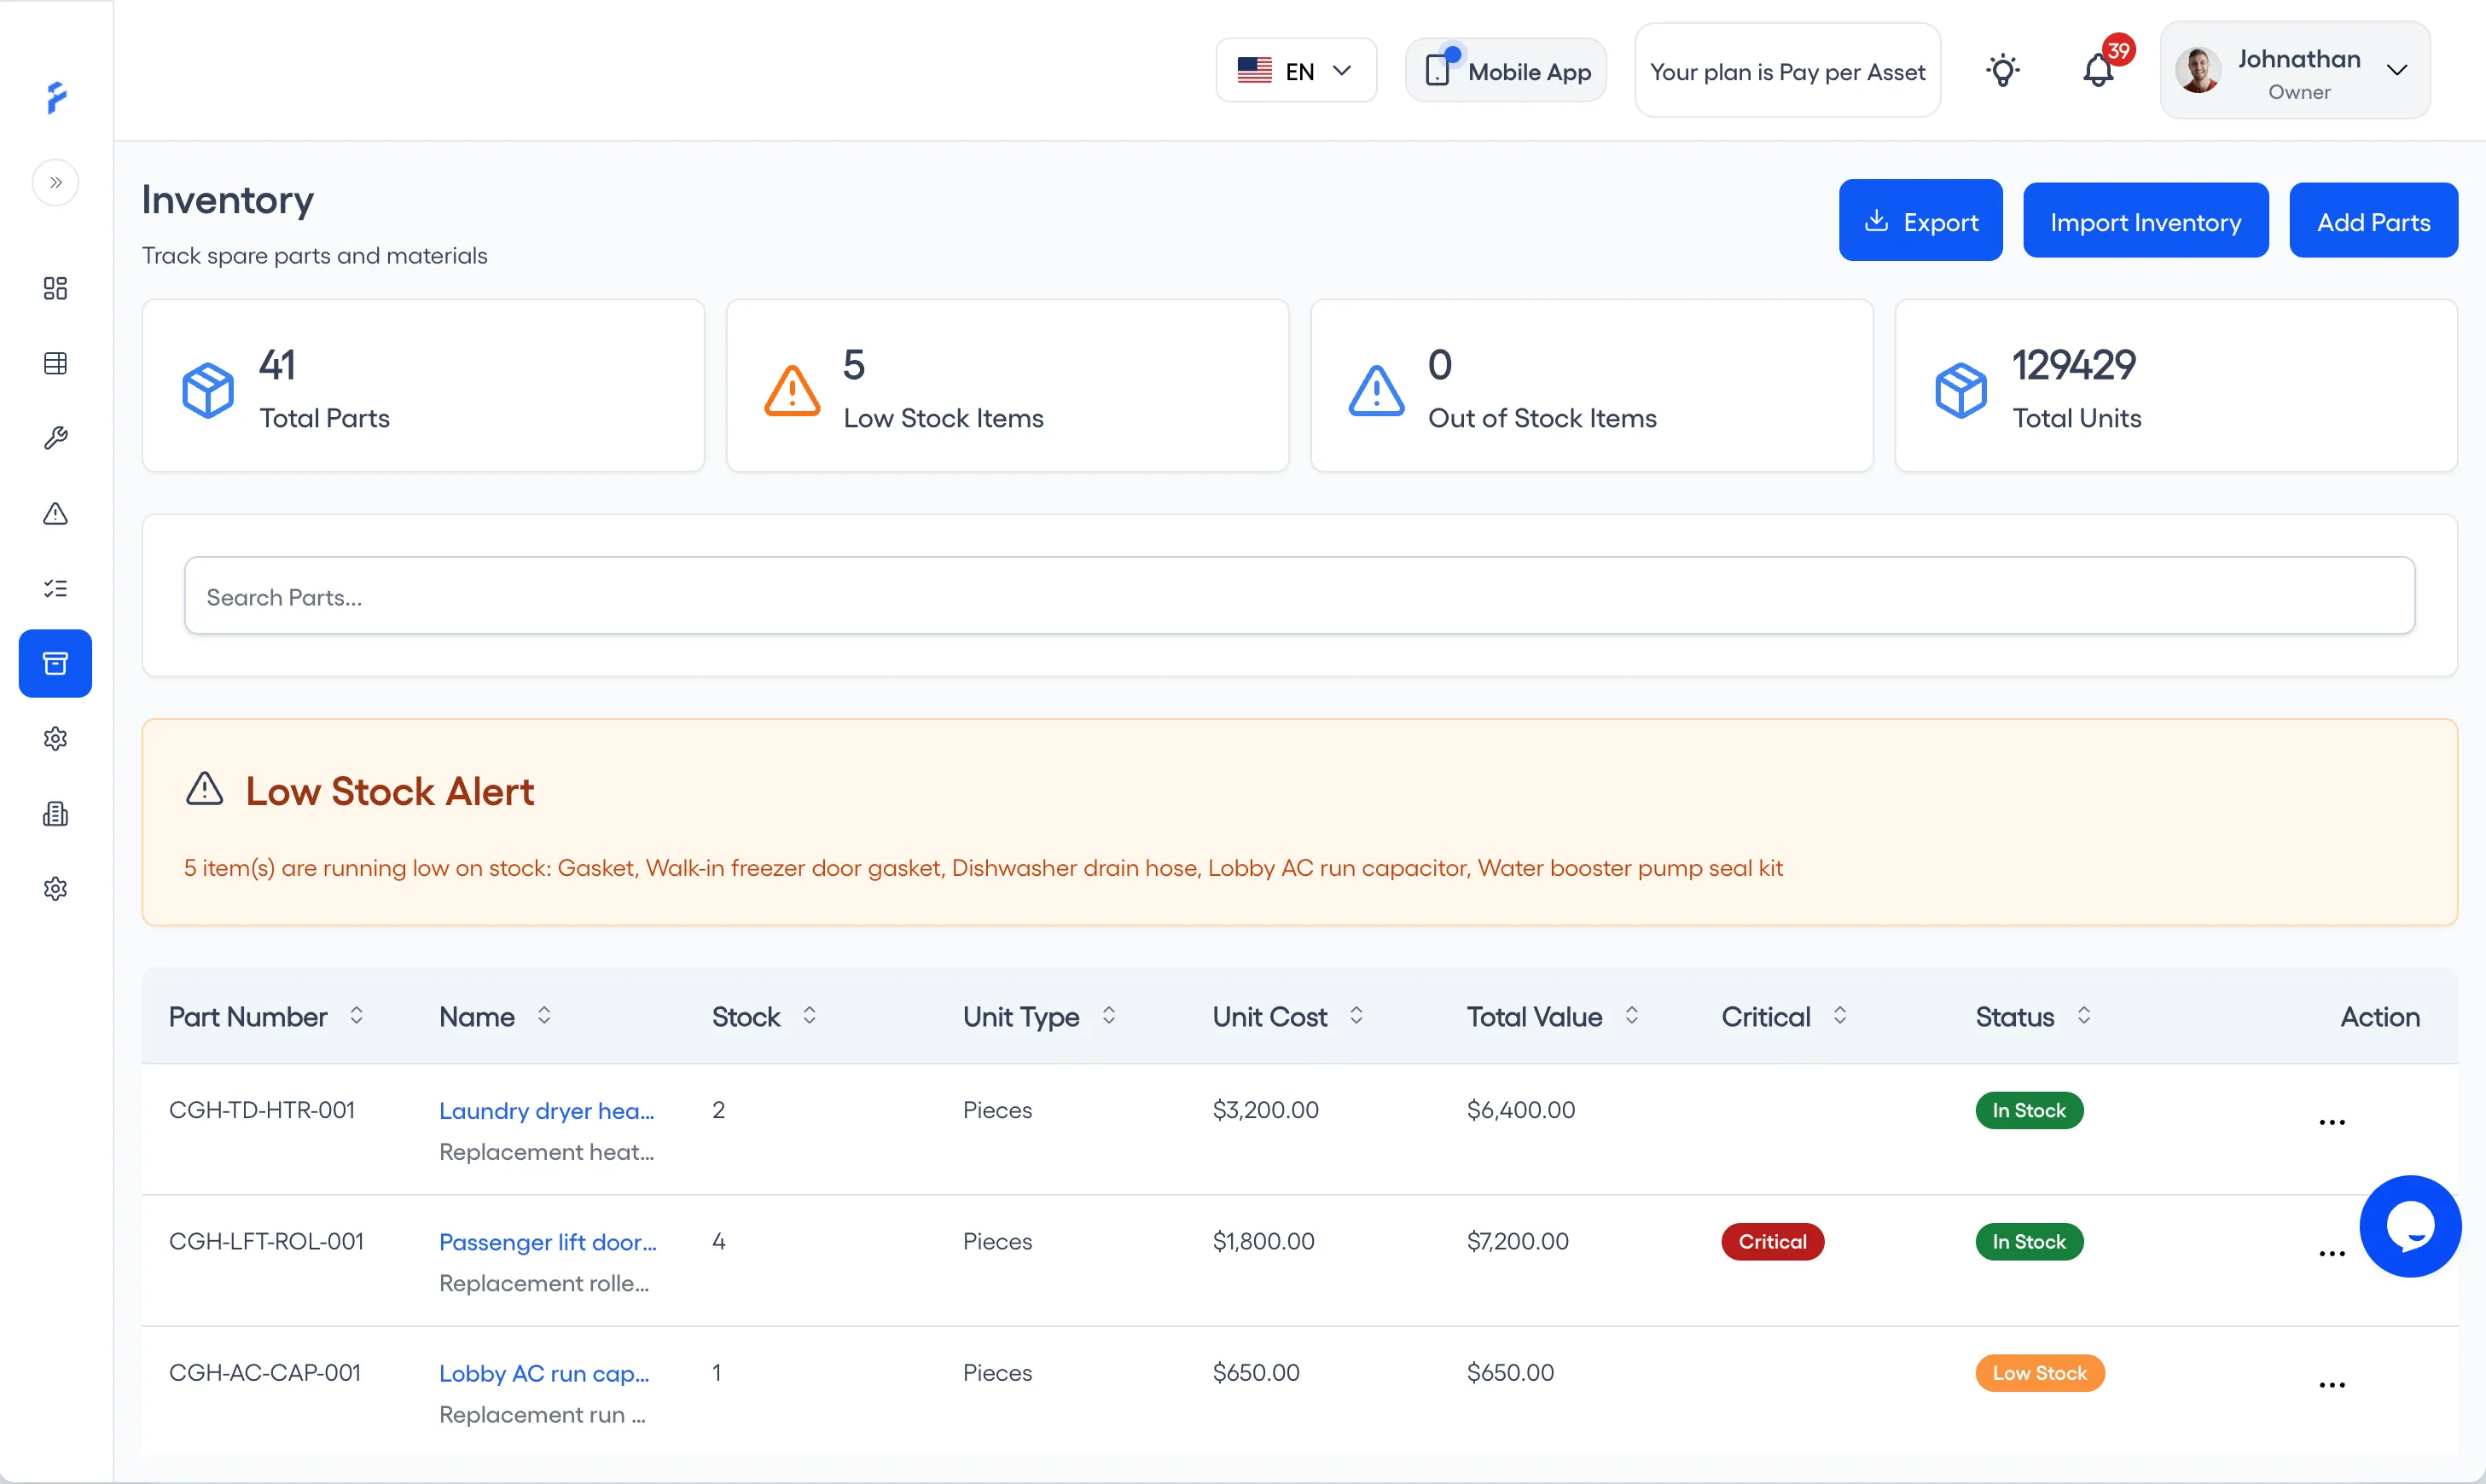Select the inventory archive box sidebar icon

pyautogui.click(x=56, y=663)
